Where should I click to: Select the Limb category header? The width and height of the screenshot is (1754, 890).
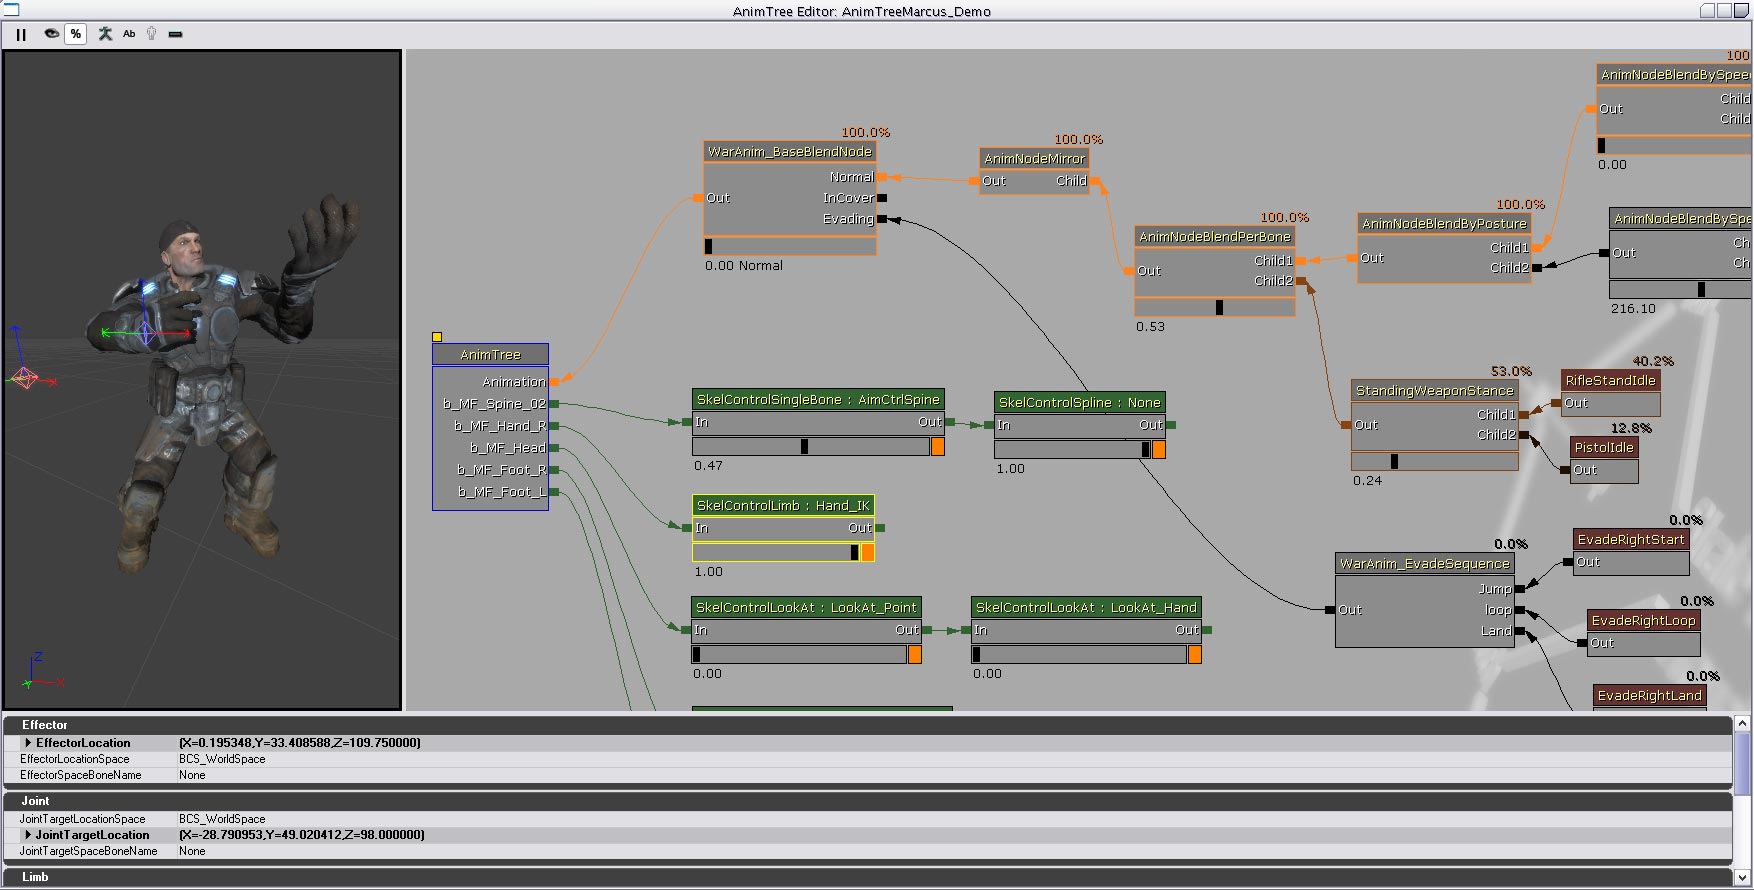point(36,877)
